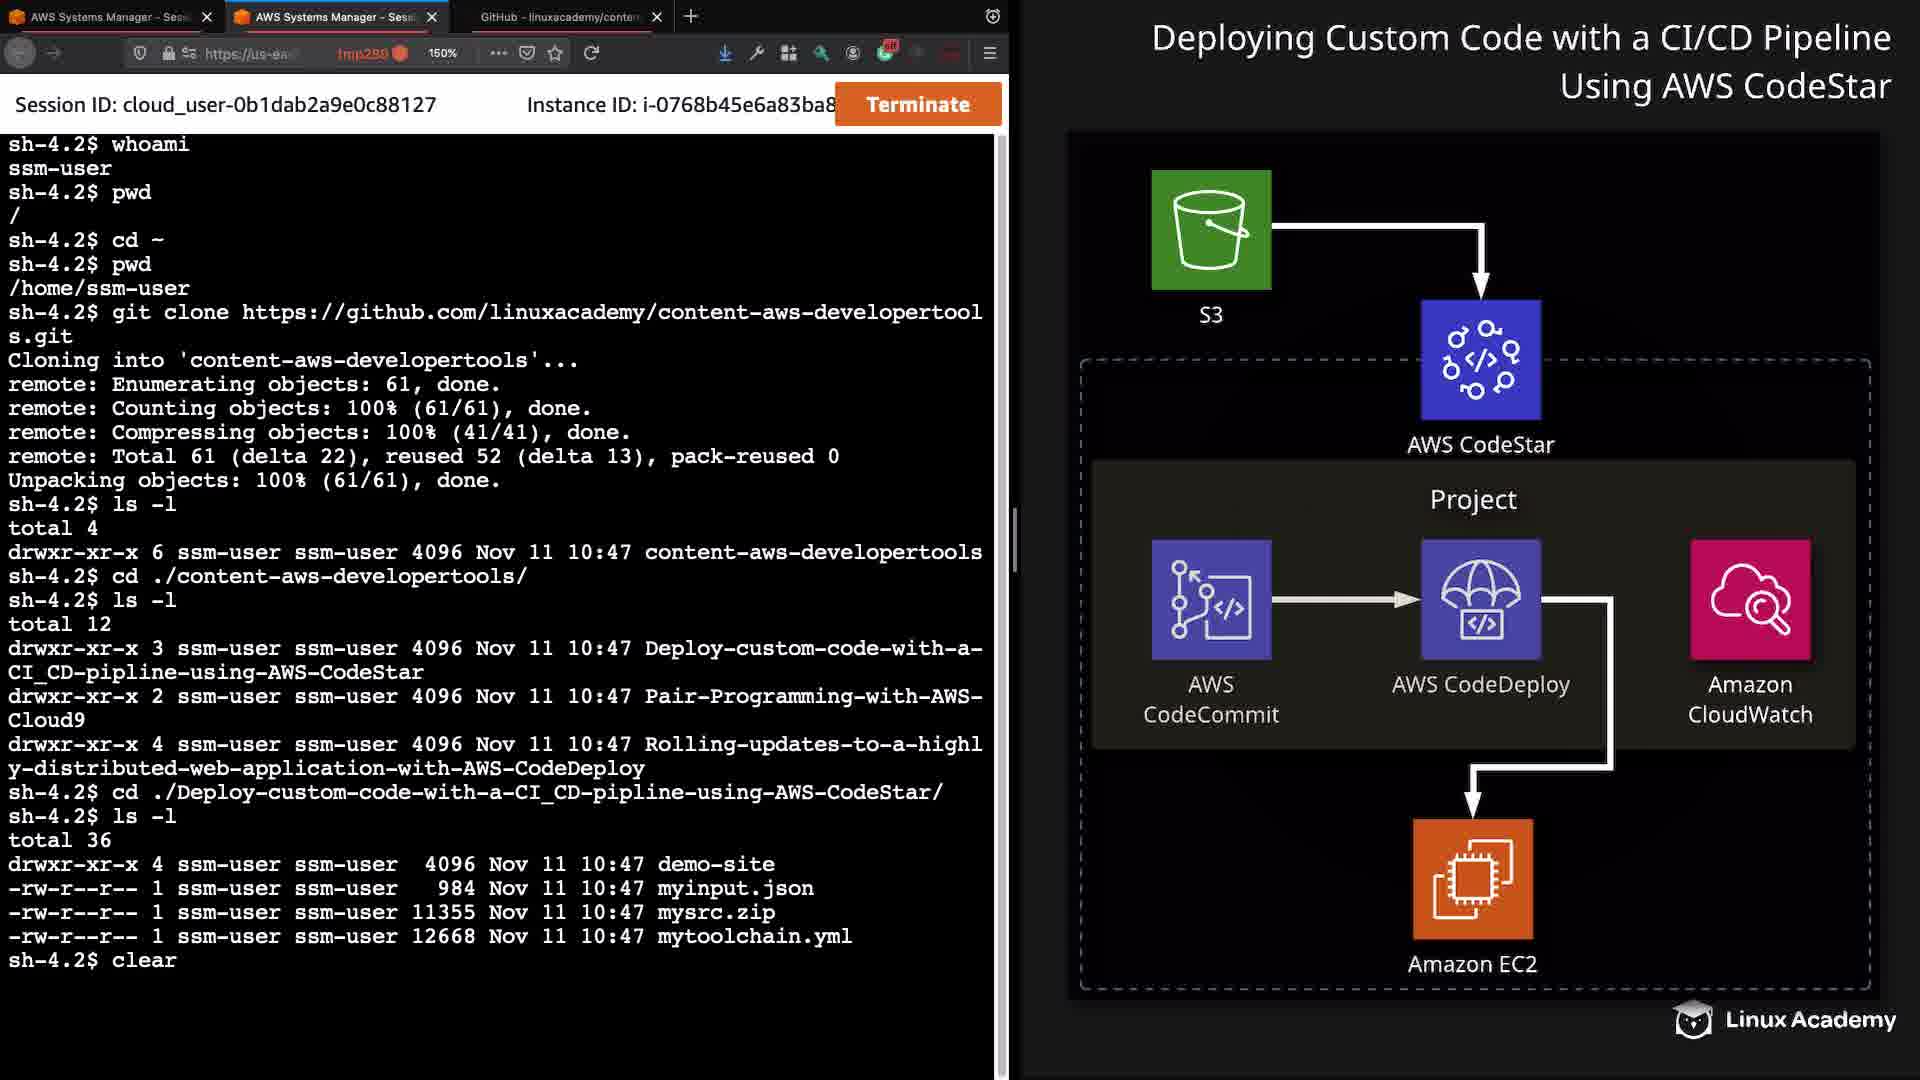Click the Terminate session button
This screenshot has height=1080, width=1920.
pos(917,104)
